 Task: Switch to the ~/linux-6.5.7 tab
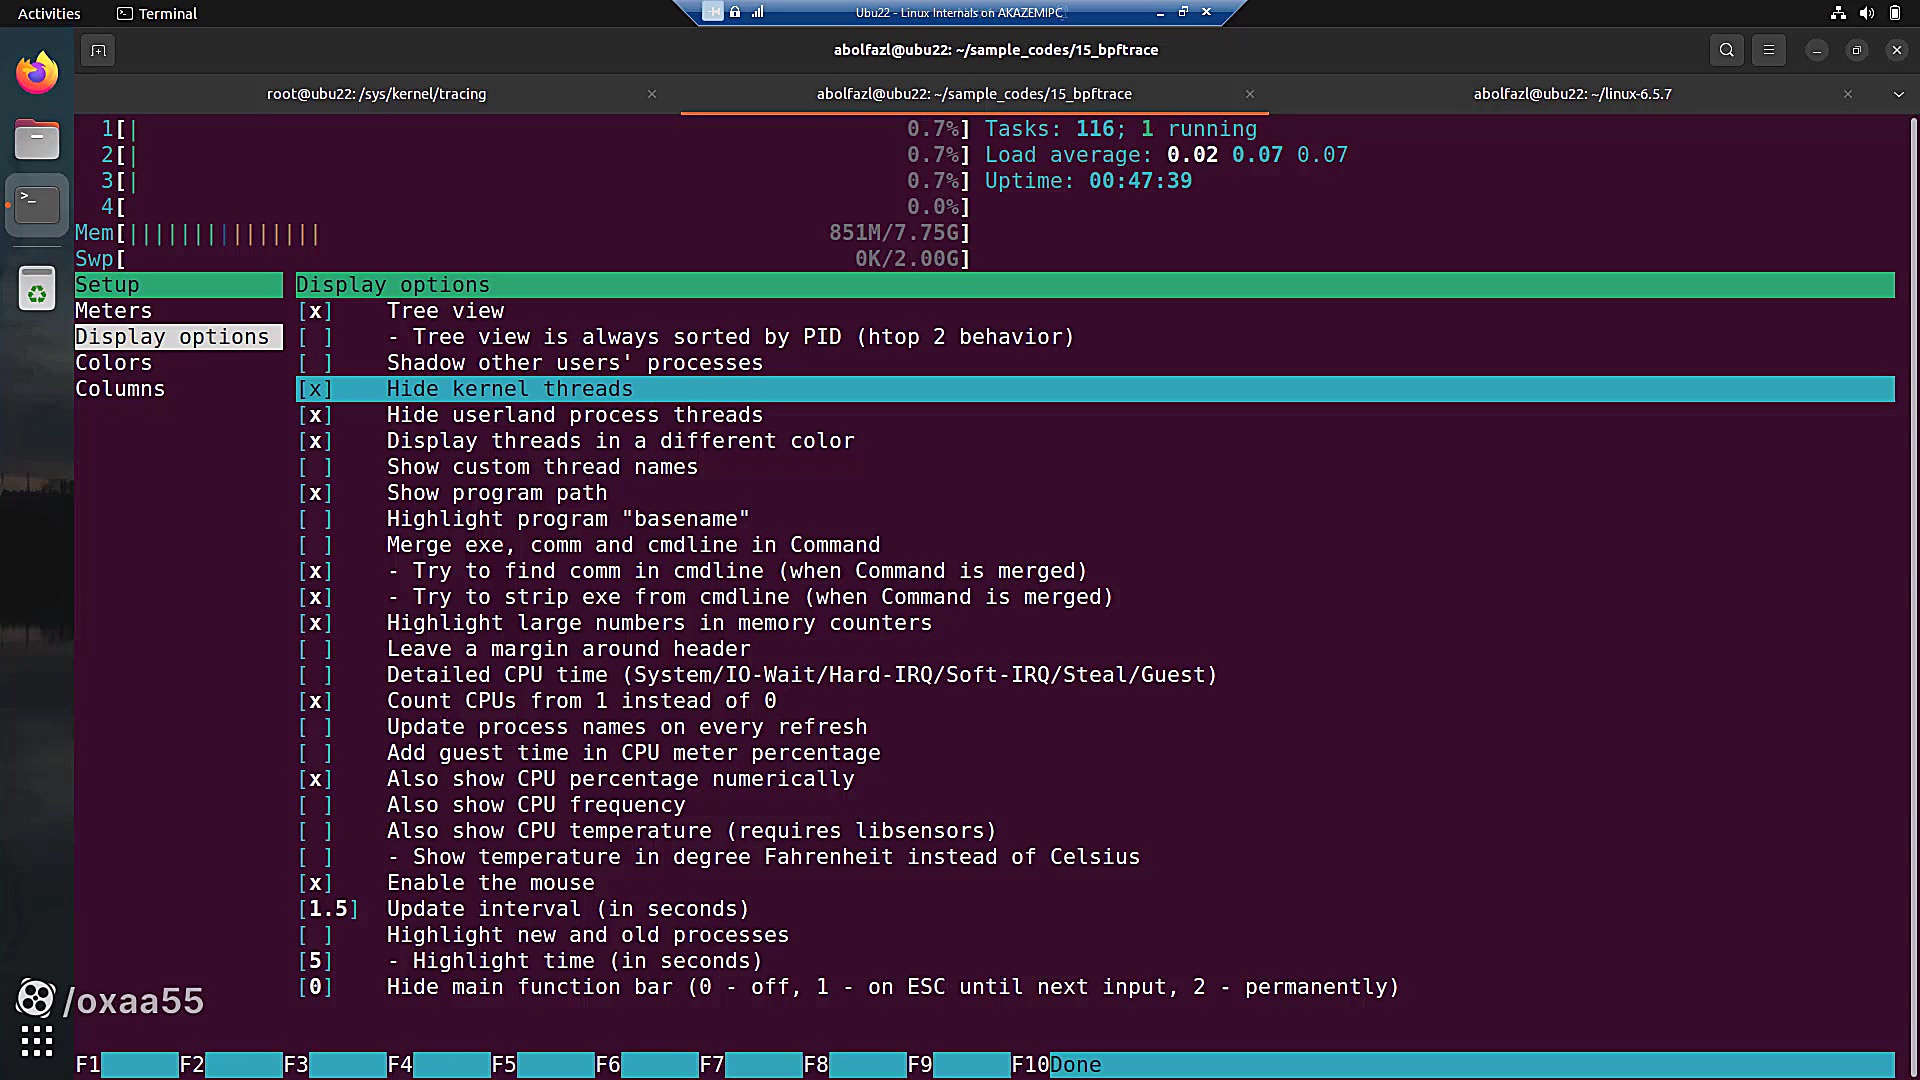[1573, 94]
